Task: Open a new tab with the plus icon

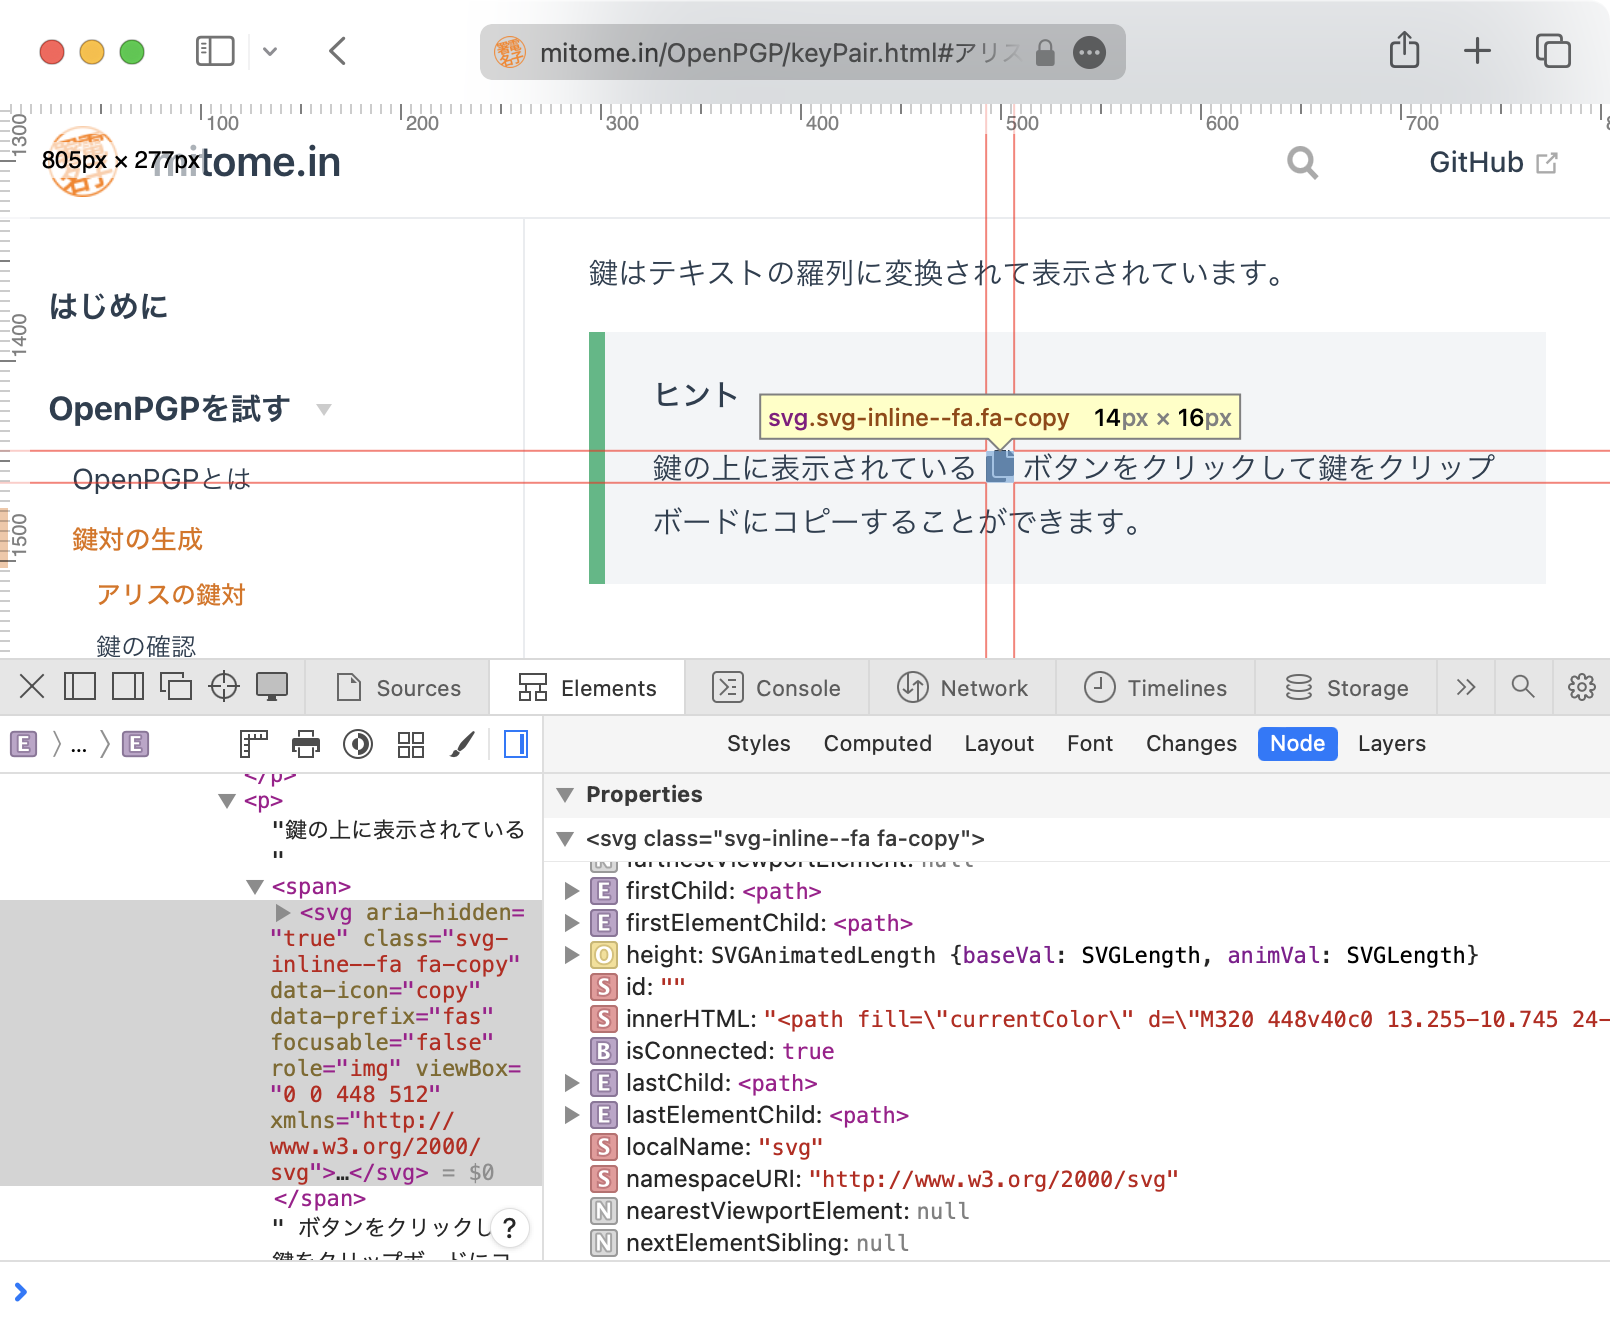Action: (x=1477, y=51)
